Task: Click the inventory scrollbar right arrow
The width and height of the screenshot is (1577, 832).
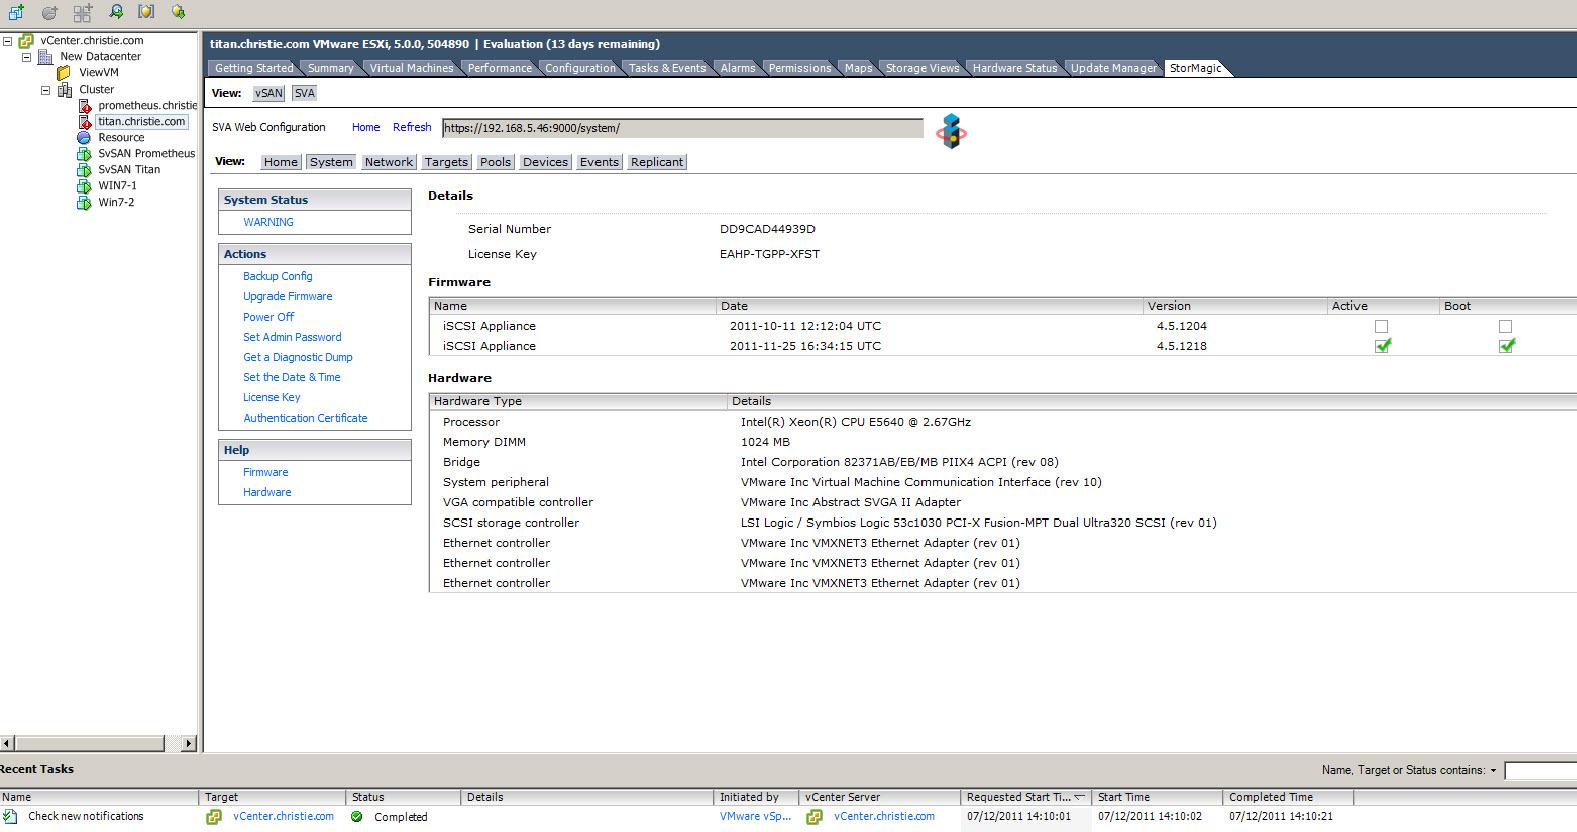Action: tap(189, 743)
